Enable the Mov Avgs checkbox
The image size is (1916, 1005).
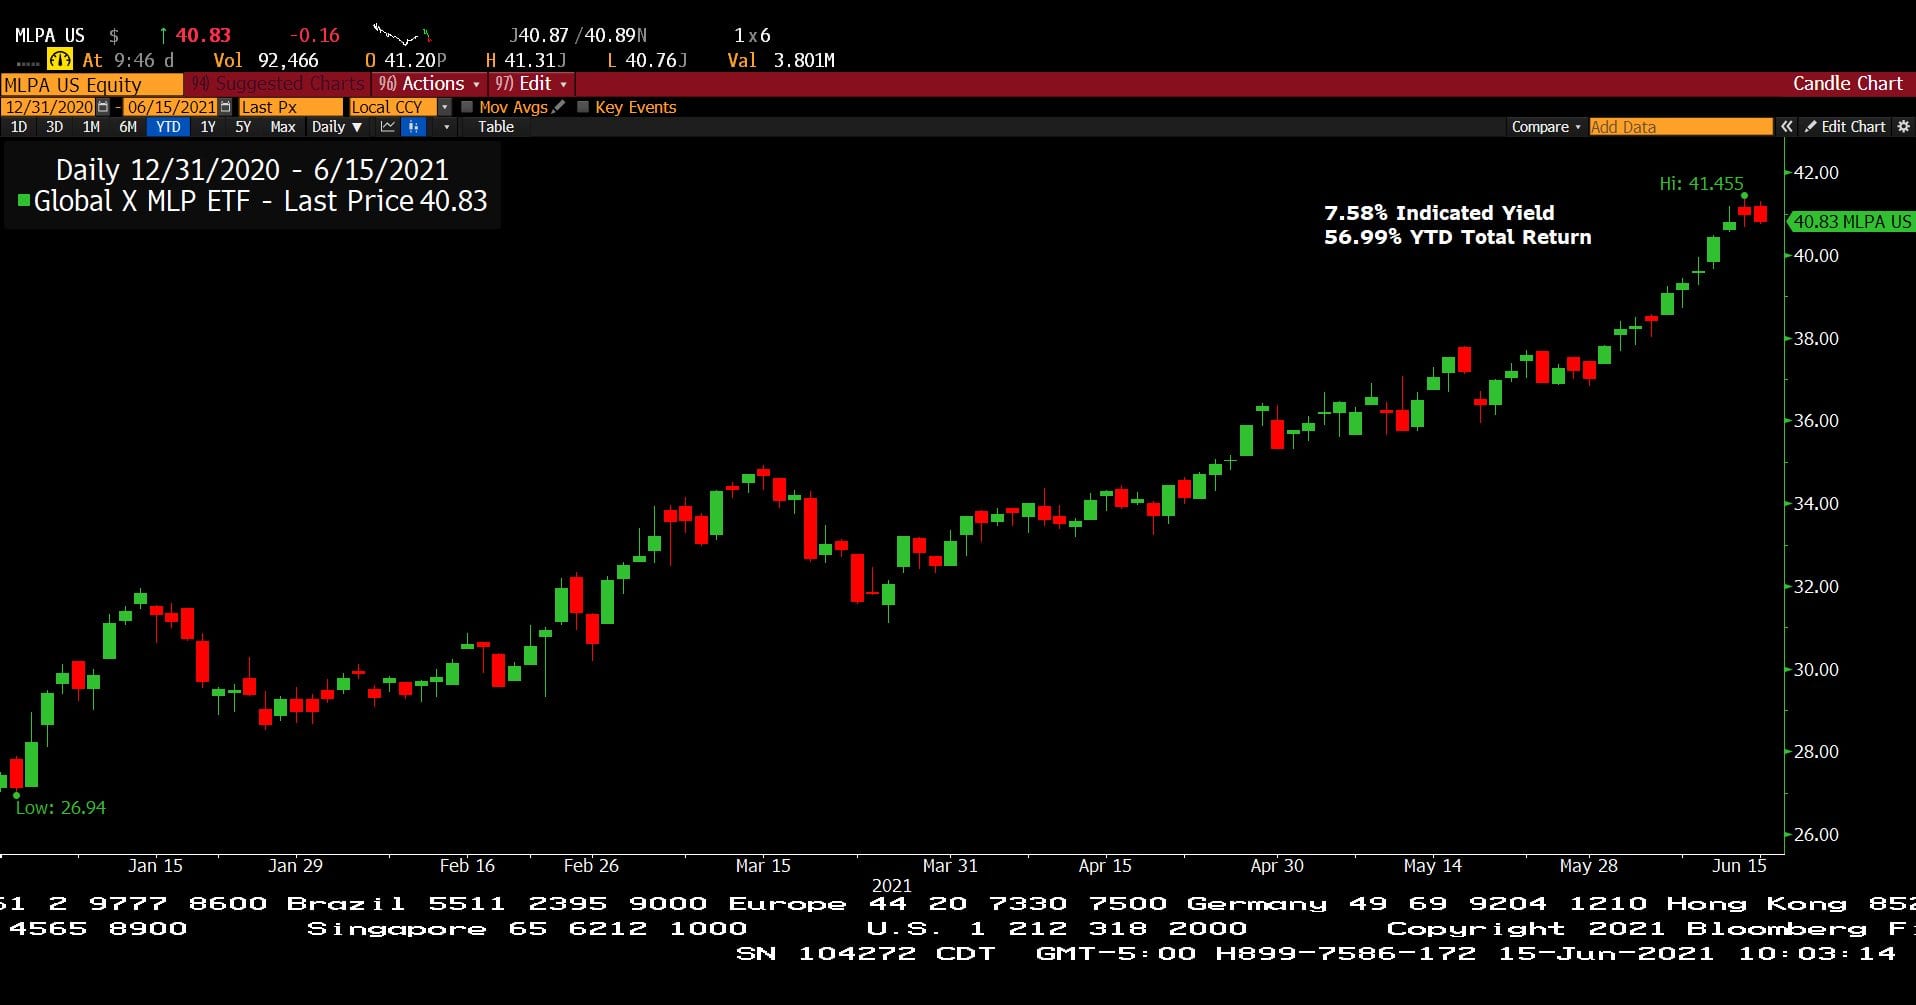(467, 107)
